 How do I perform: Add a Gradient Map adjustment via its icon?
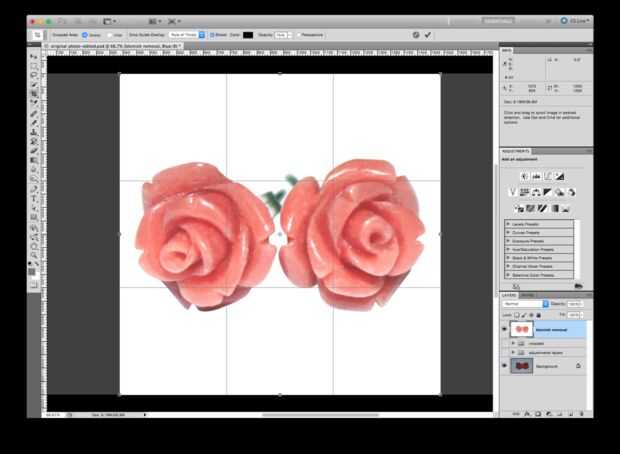pyautogui.click(x=554, y=208)
